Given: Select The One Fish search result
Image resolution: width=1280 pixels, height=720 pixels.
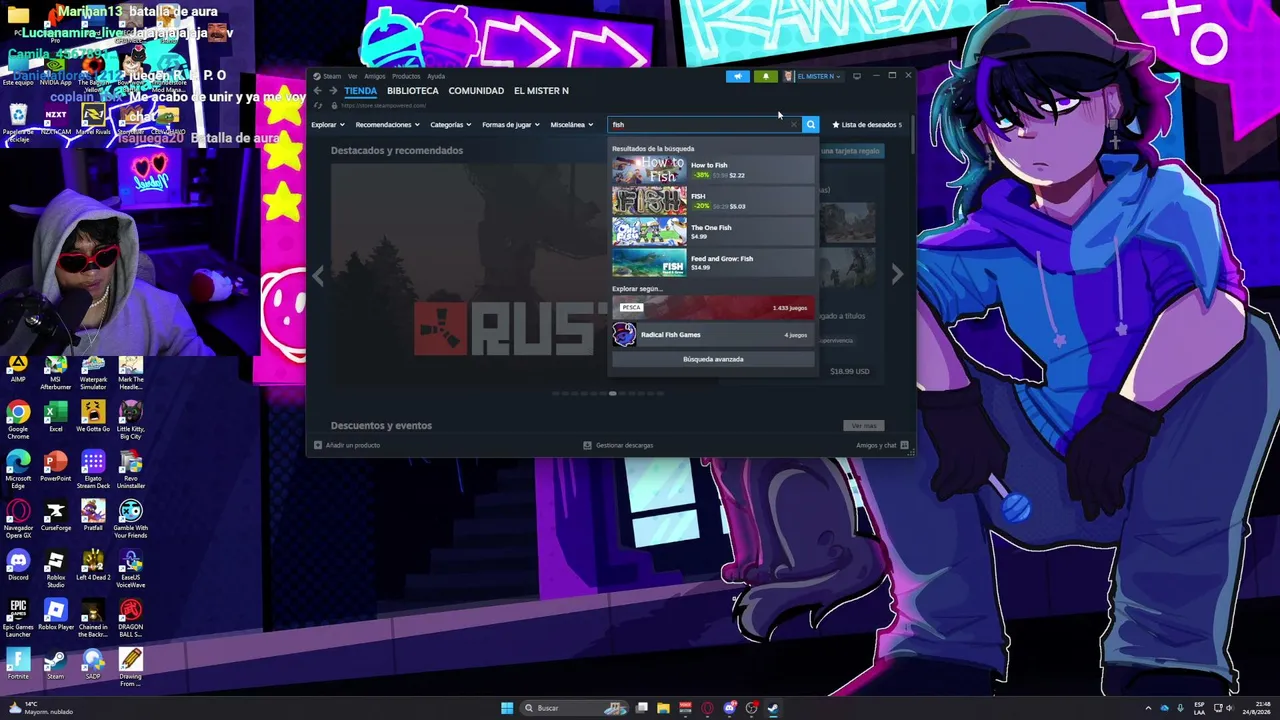Looking at the screenshot, I should click(713, 232).
